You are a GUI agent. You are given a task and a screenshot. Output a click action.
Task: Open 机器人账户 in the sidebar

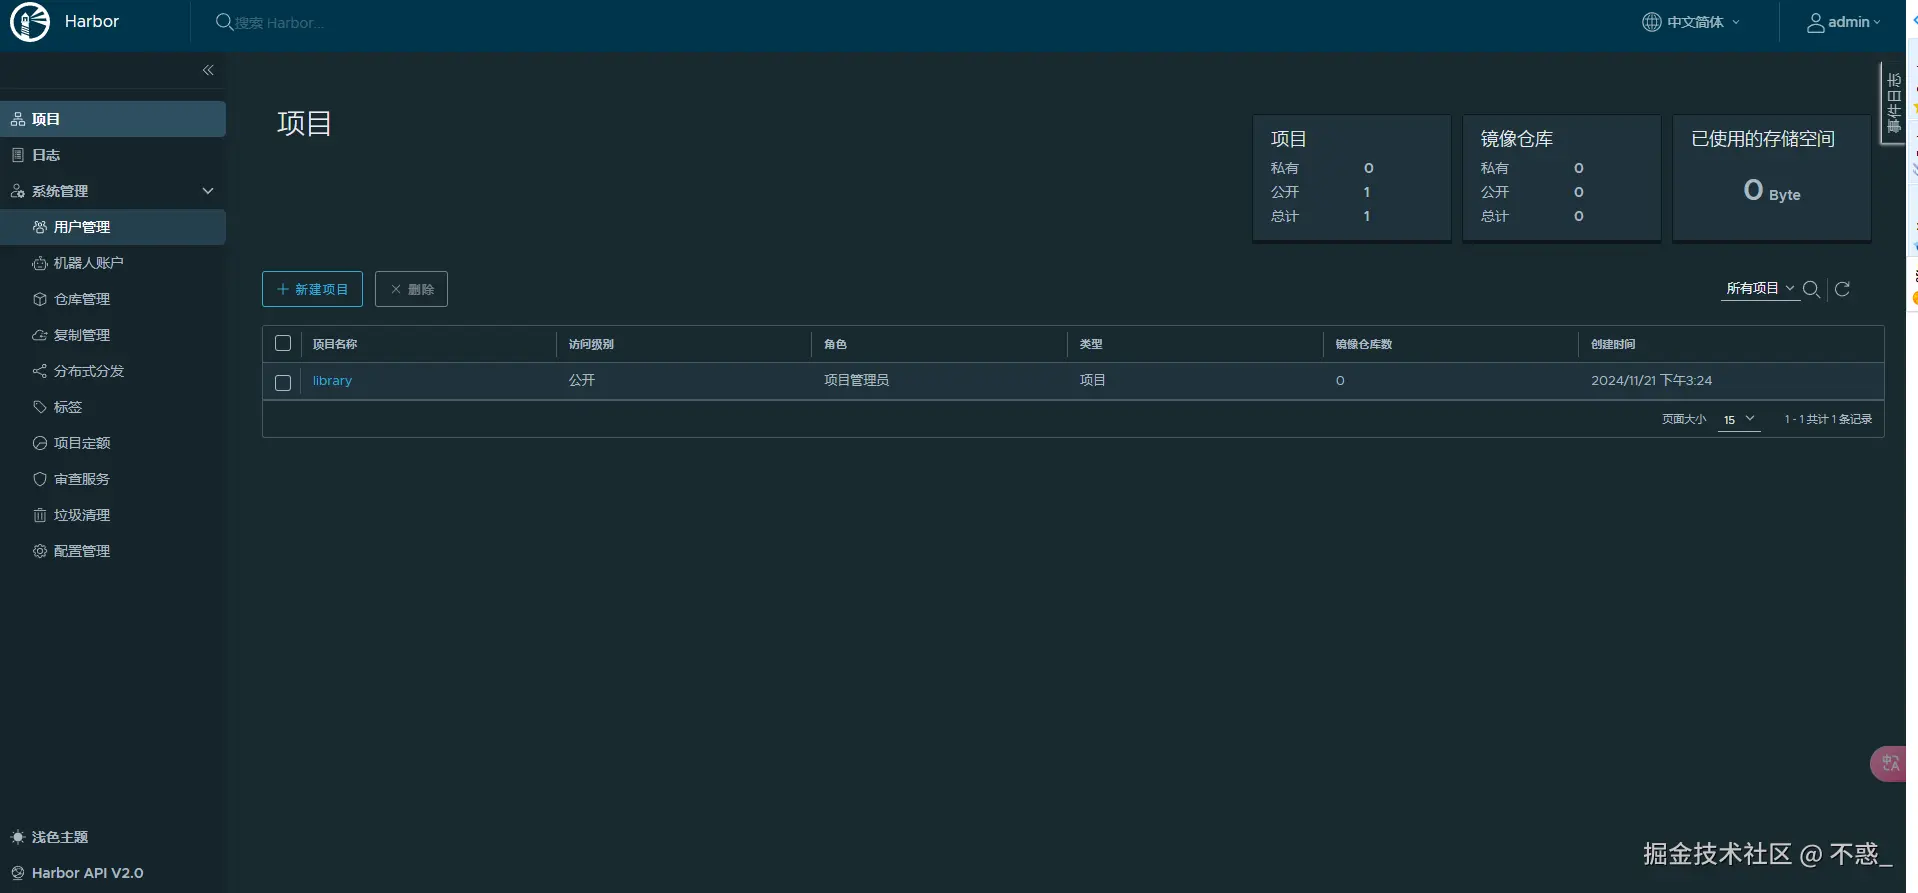113,263
